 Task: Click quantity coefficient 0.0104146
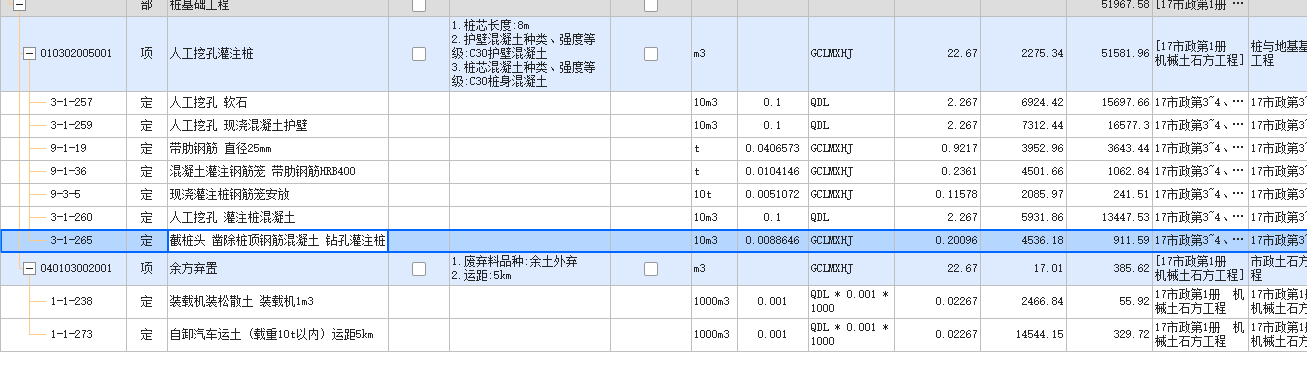(772, 172)
